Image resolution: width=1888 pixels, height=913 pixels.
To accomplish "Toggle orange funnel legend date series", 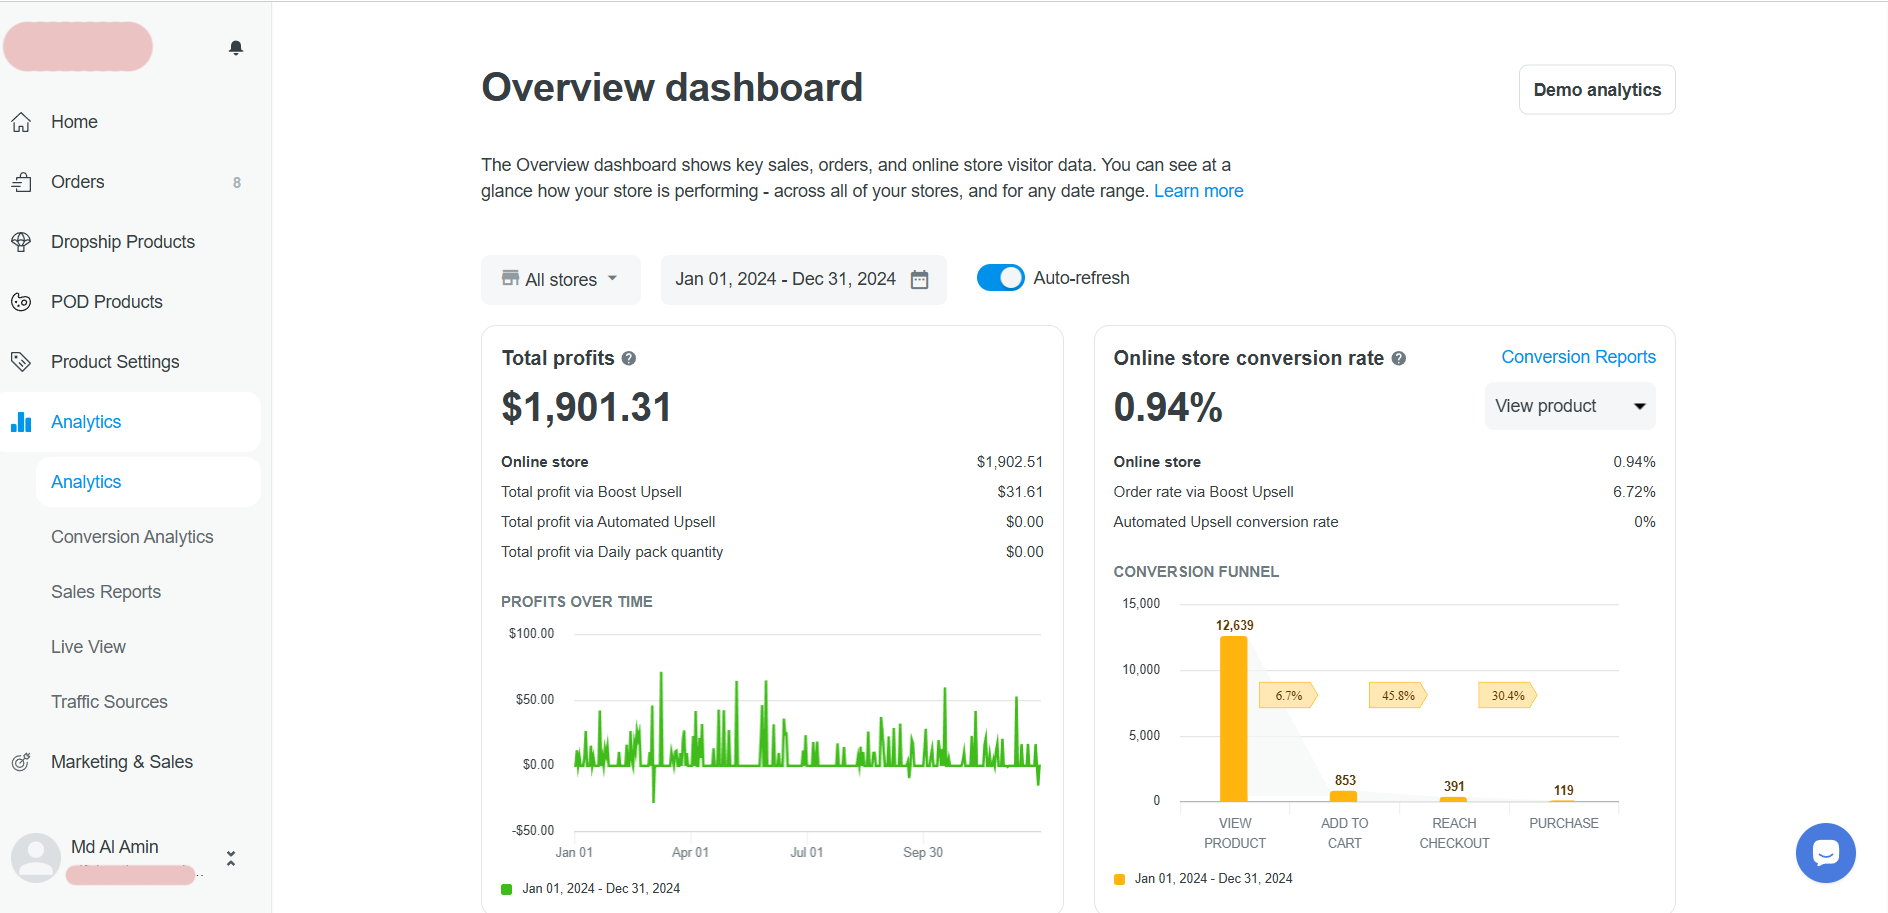I will pyautogui.click(x=1120, y=879).
